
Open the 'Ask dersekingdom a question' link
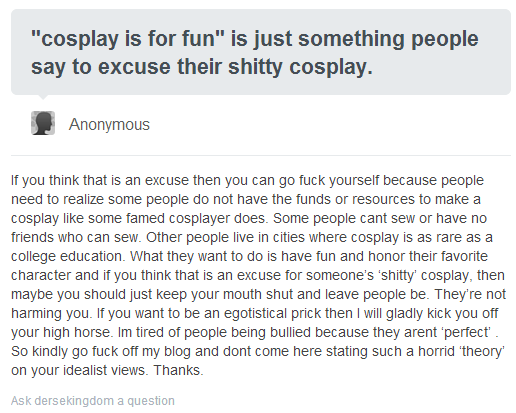(93, 400)
